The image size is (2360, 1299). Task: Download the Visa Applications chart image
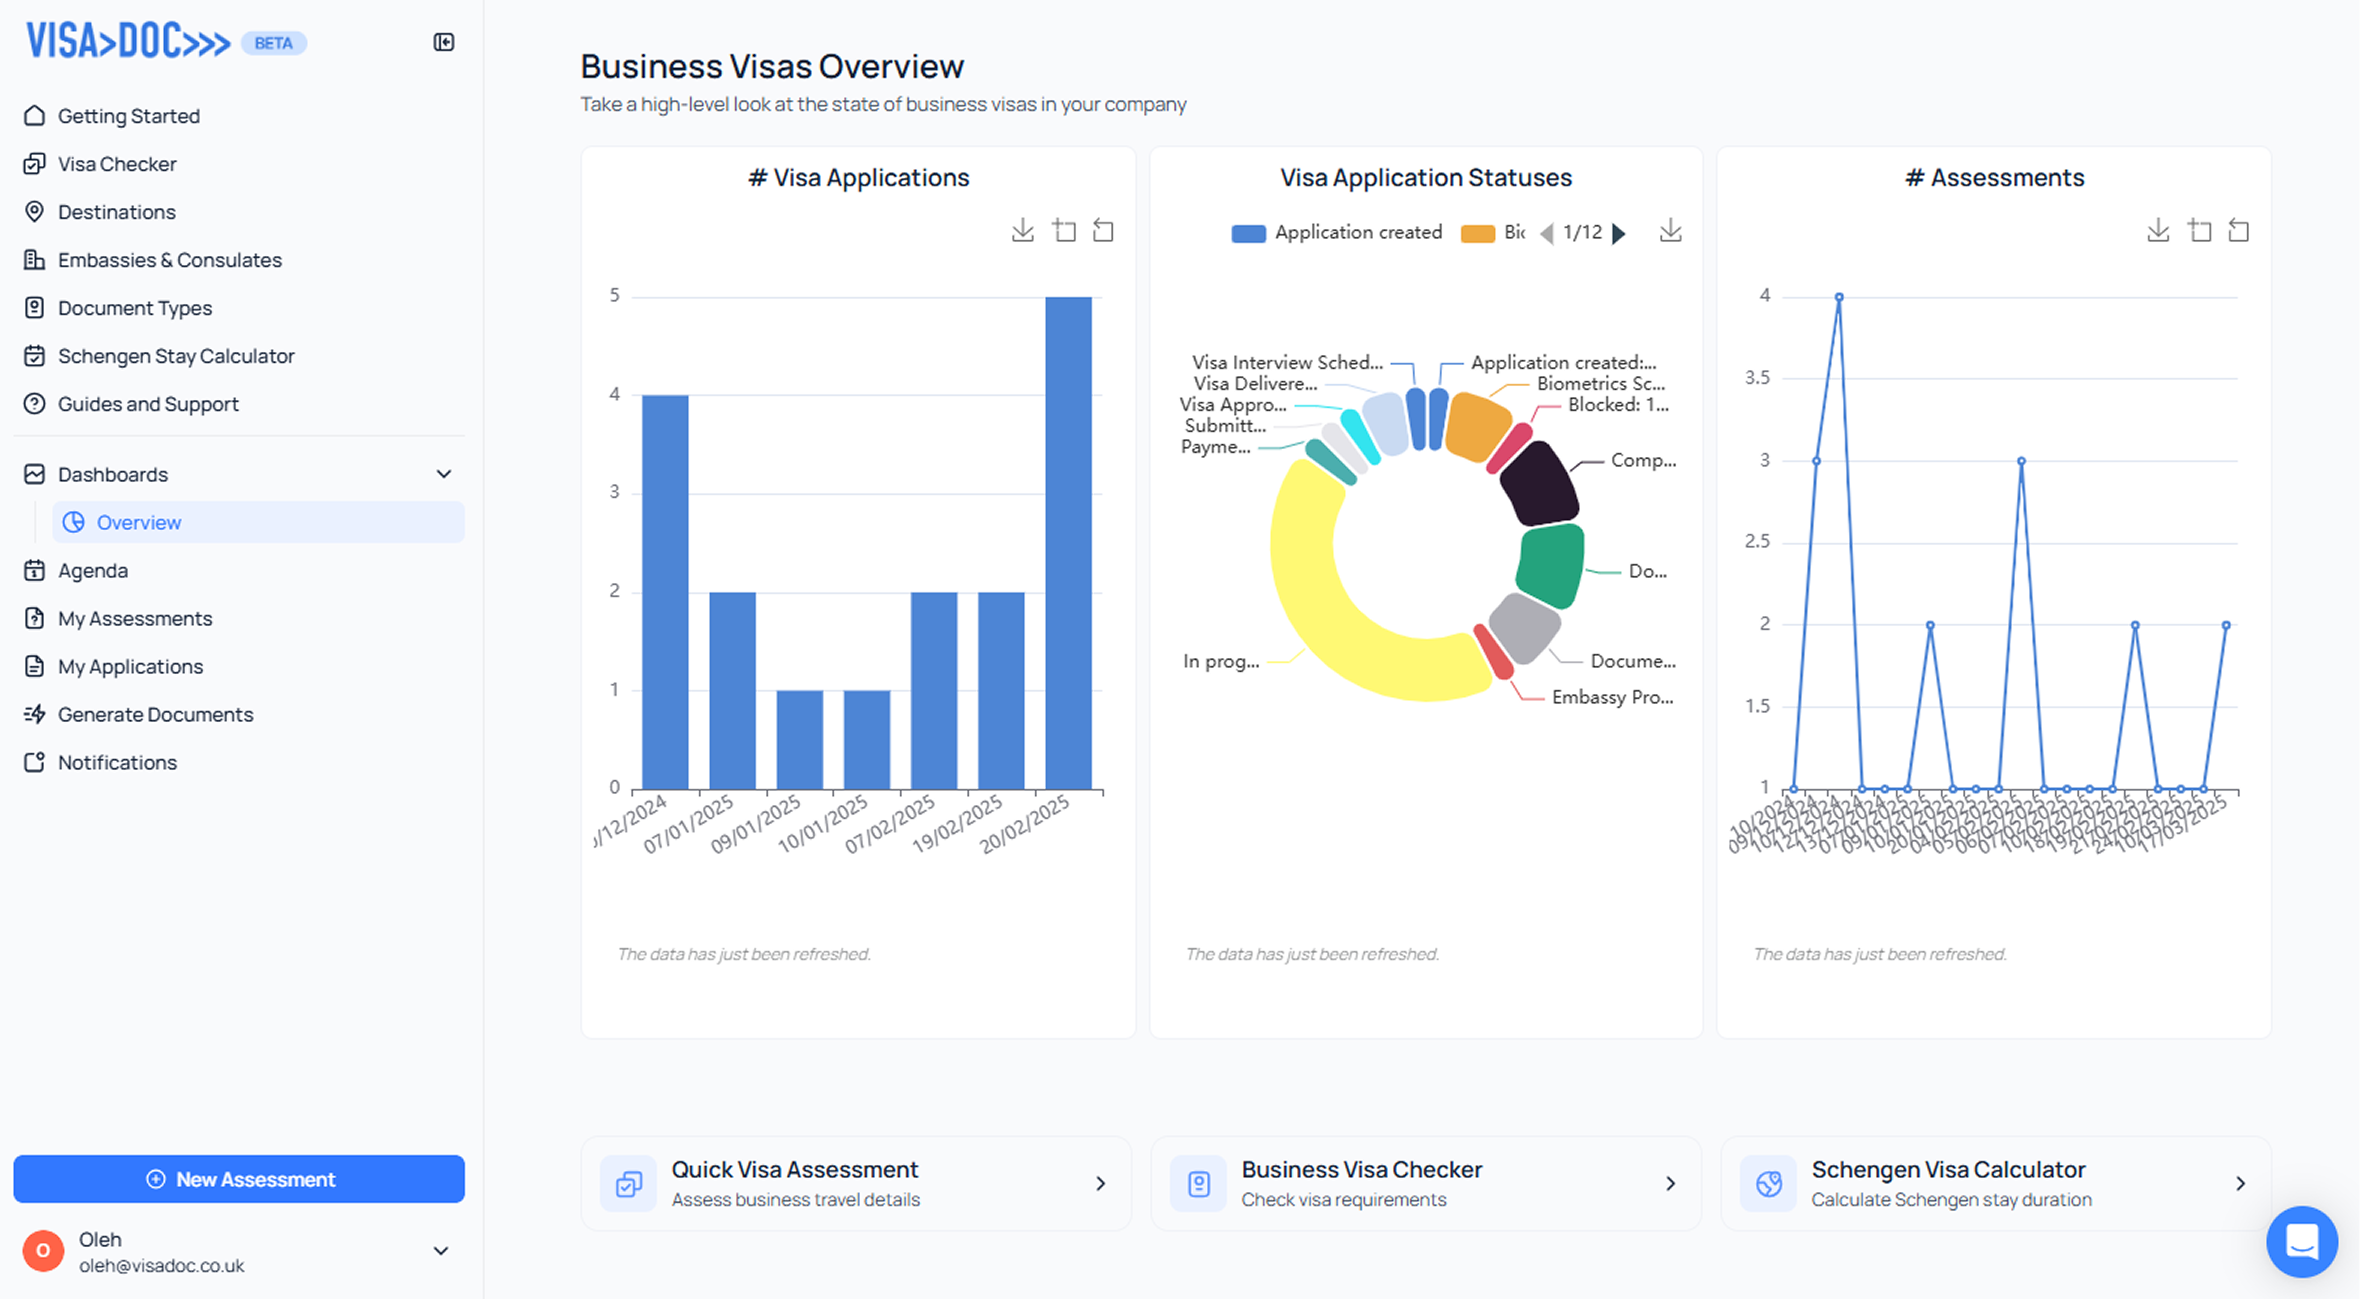pyautogui.click(x=1022, y=231)
